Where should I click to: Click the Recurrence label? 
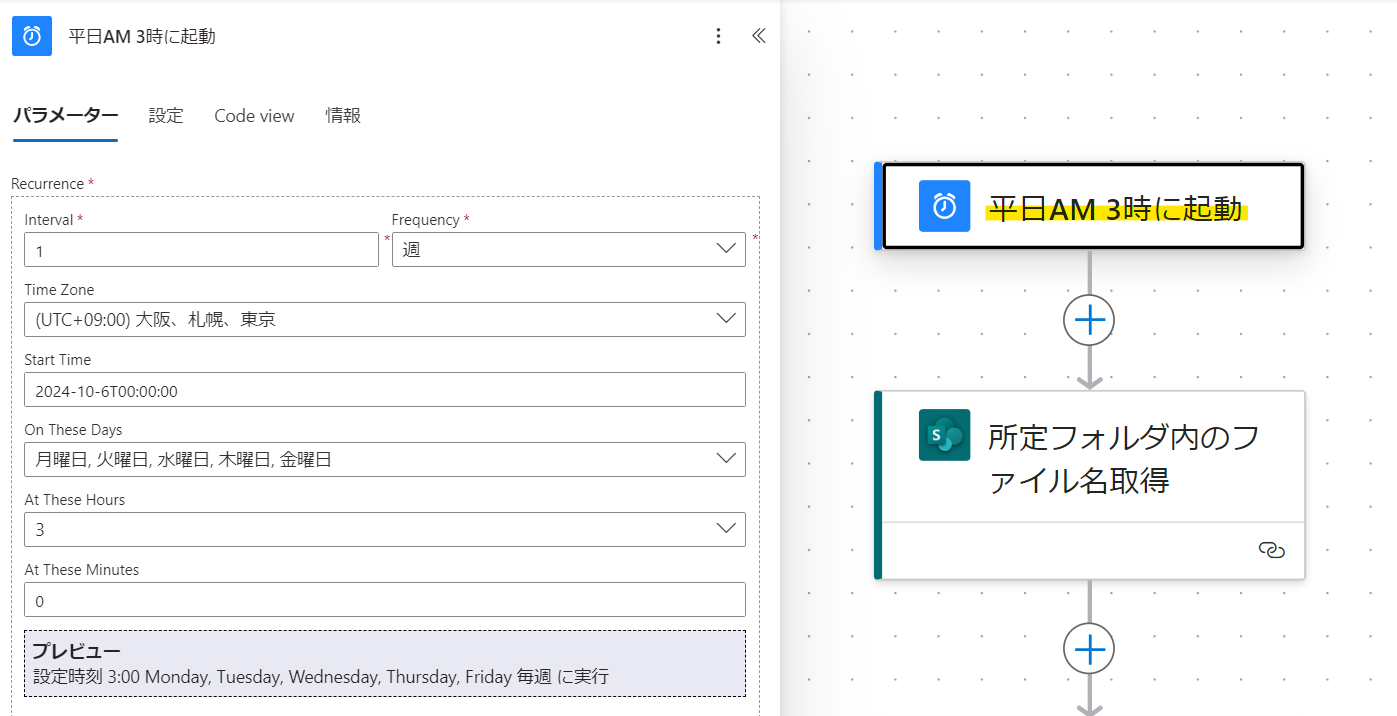pos(47,184)
